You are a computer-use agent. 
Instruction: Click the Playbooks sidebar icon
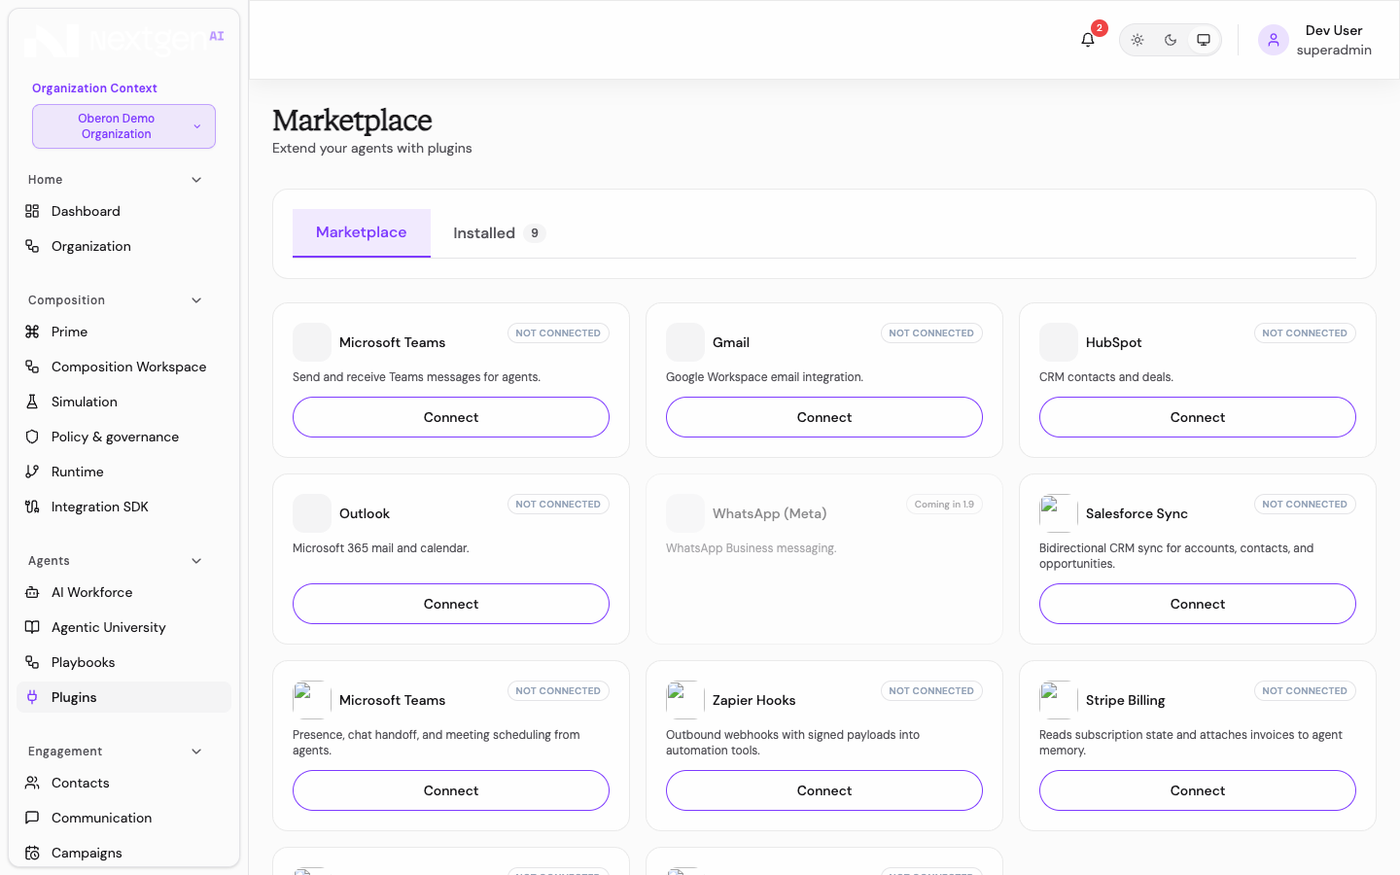click(32, 662)
